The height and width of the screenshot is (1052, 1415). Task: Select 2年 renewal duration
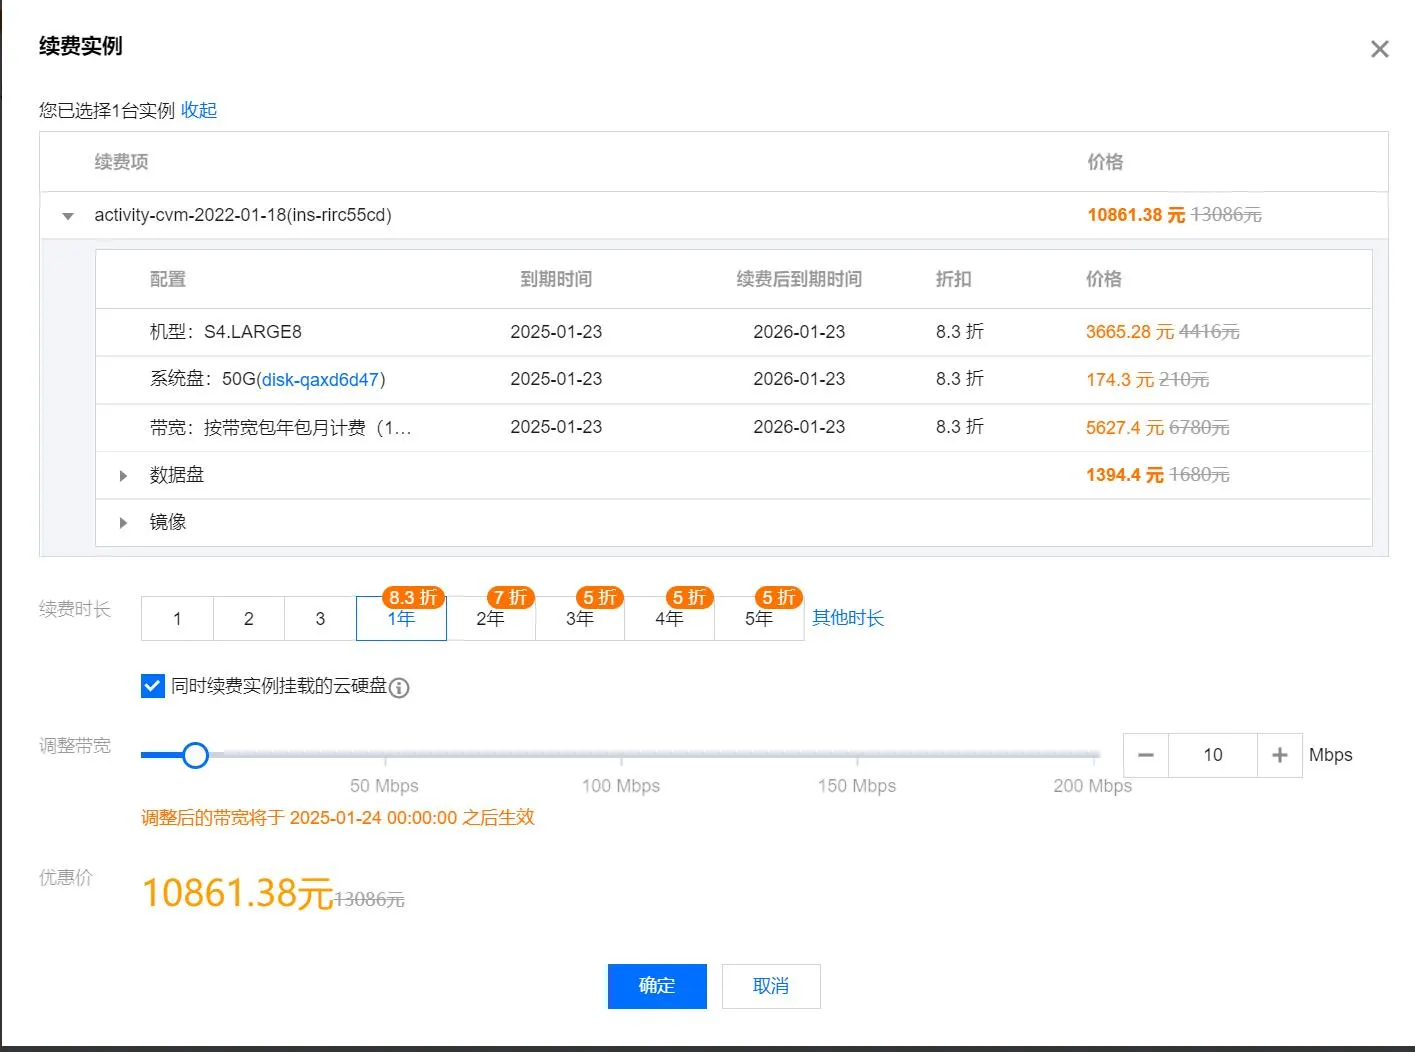pos(490,618)
